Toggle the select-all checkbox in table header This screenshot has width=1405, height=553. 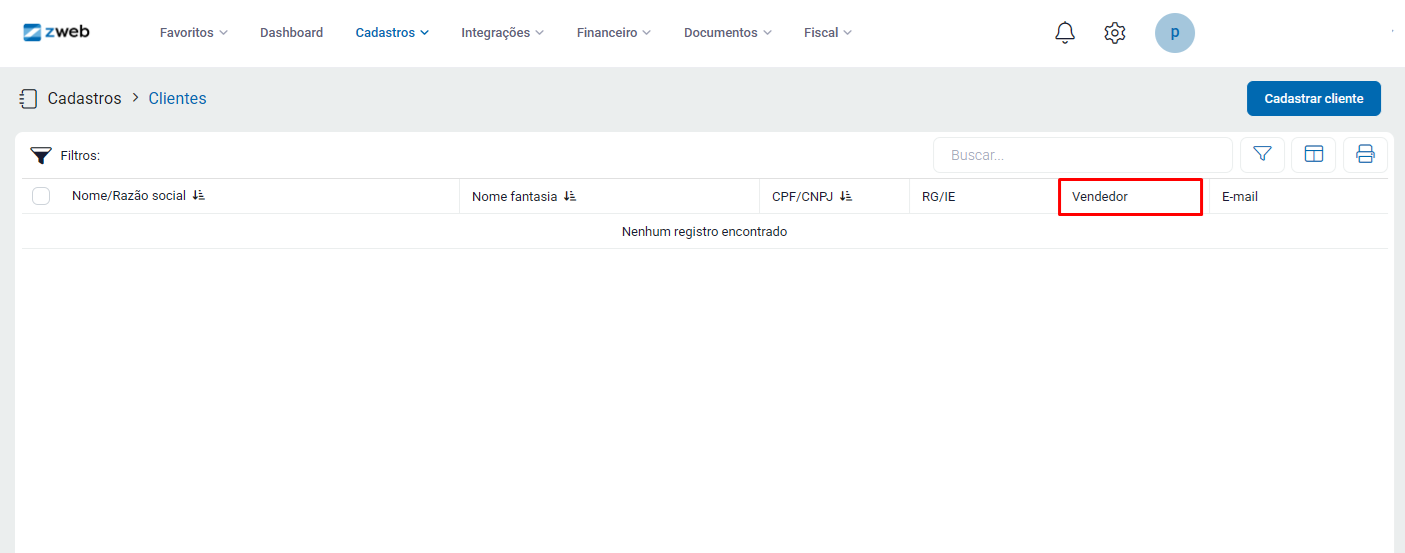pos(41,196)
